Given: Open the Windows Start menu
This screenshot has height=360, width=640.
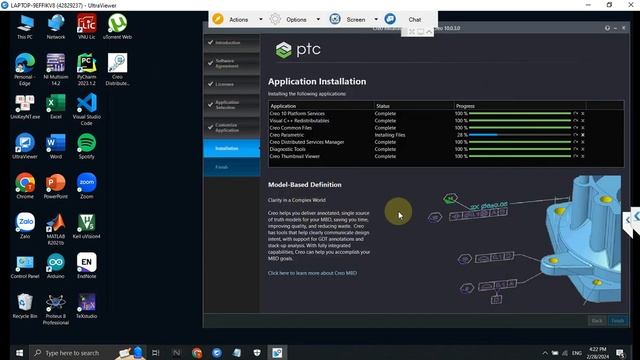Looking at the screenshot, I should (19, 353).
